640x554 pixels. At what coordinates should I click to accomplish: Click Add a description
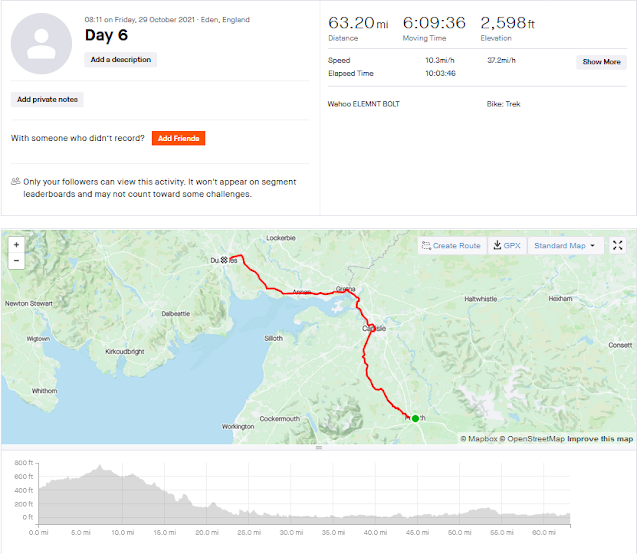click(121, 60)
